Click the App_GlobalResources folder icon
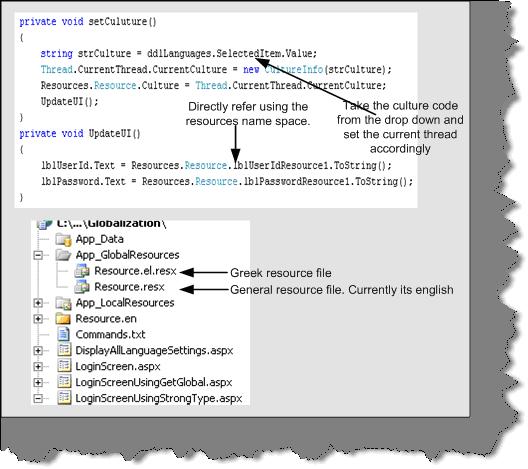Screen dimensions: 528x469 [63, 255]
